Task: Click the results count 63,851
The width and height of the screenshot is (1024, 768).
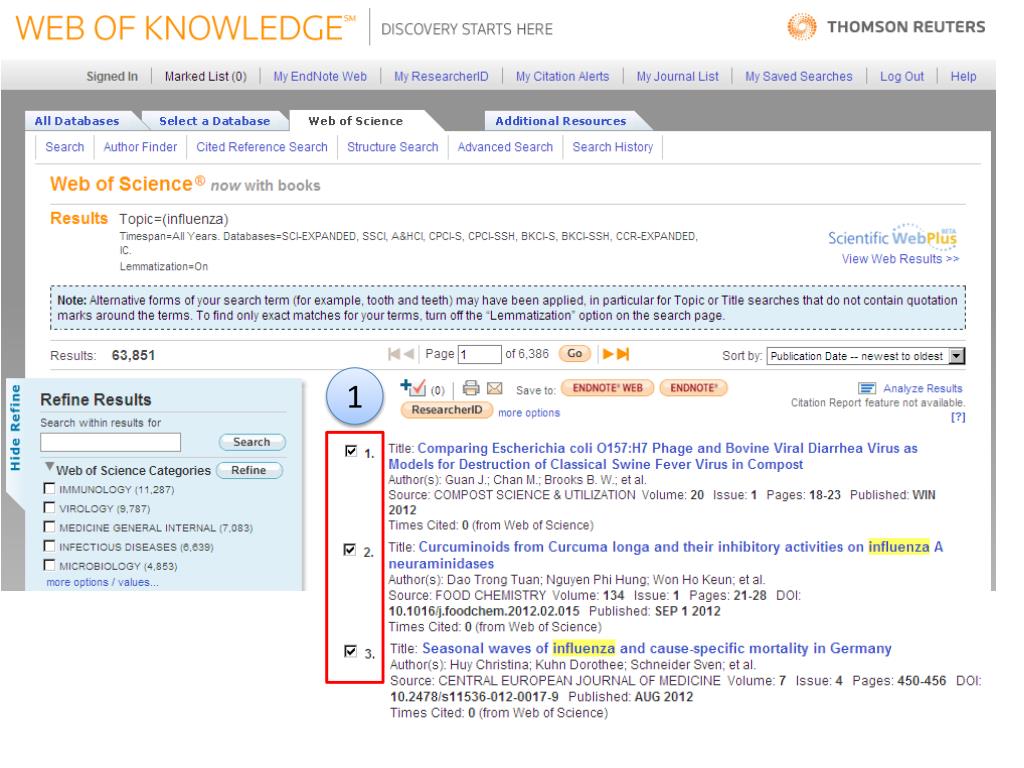Action: tap(133, 355)
